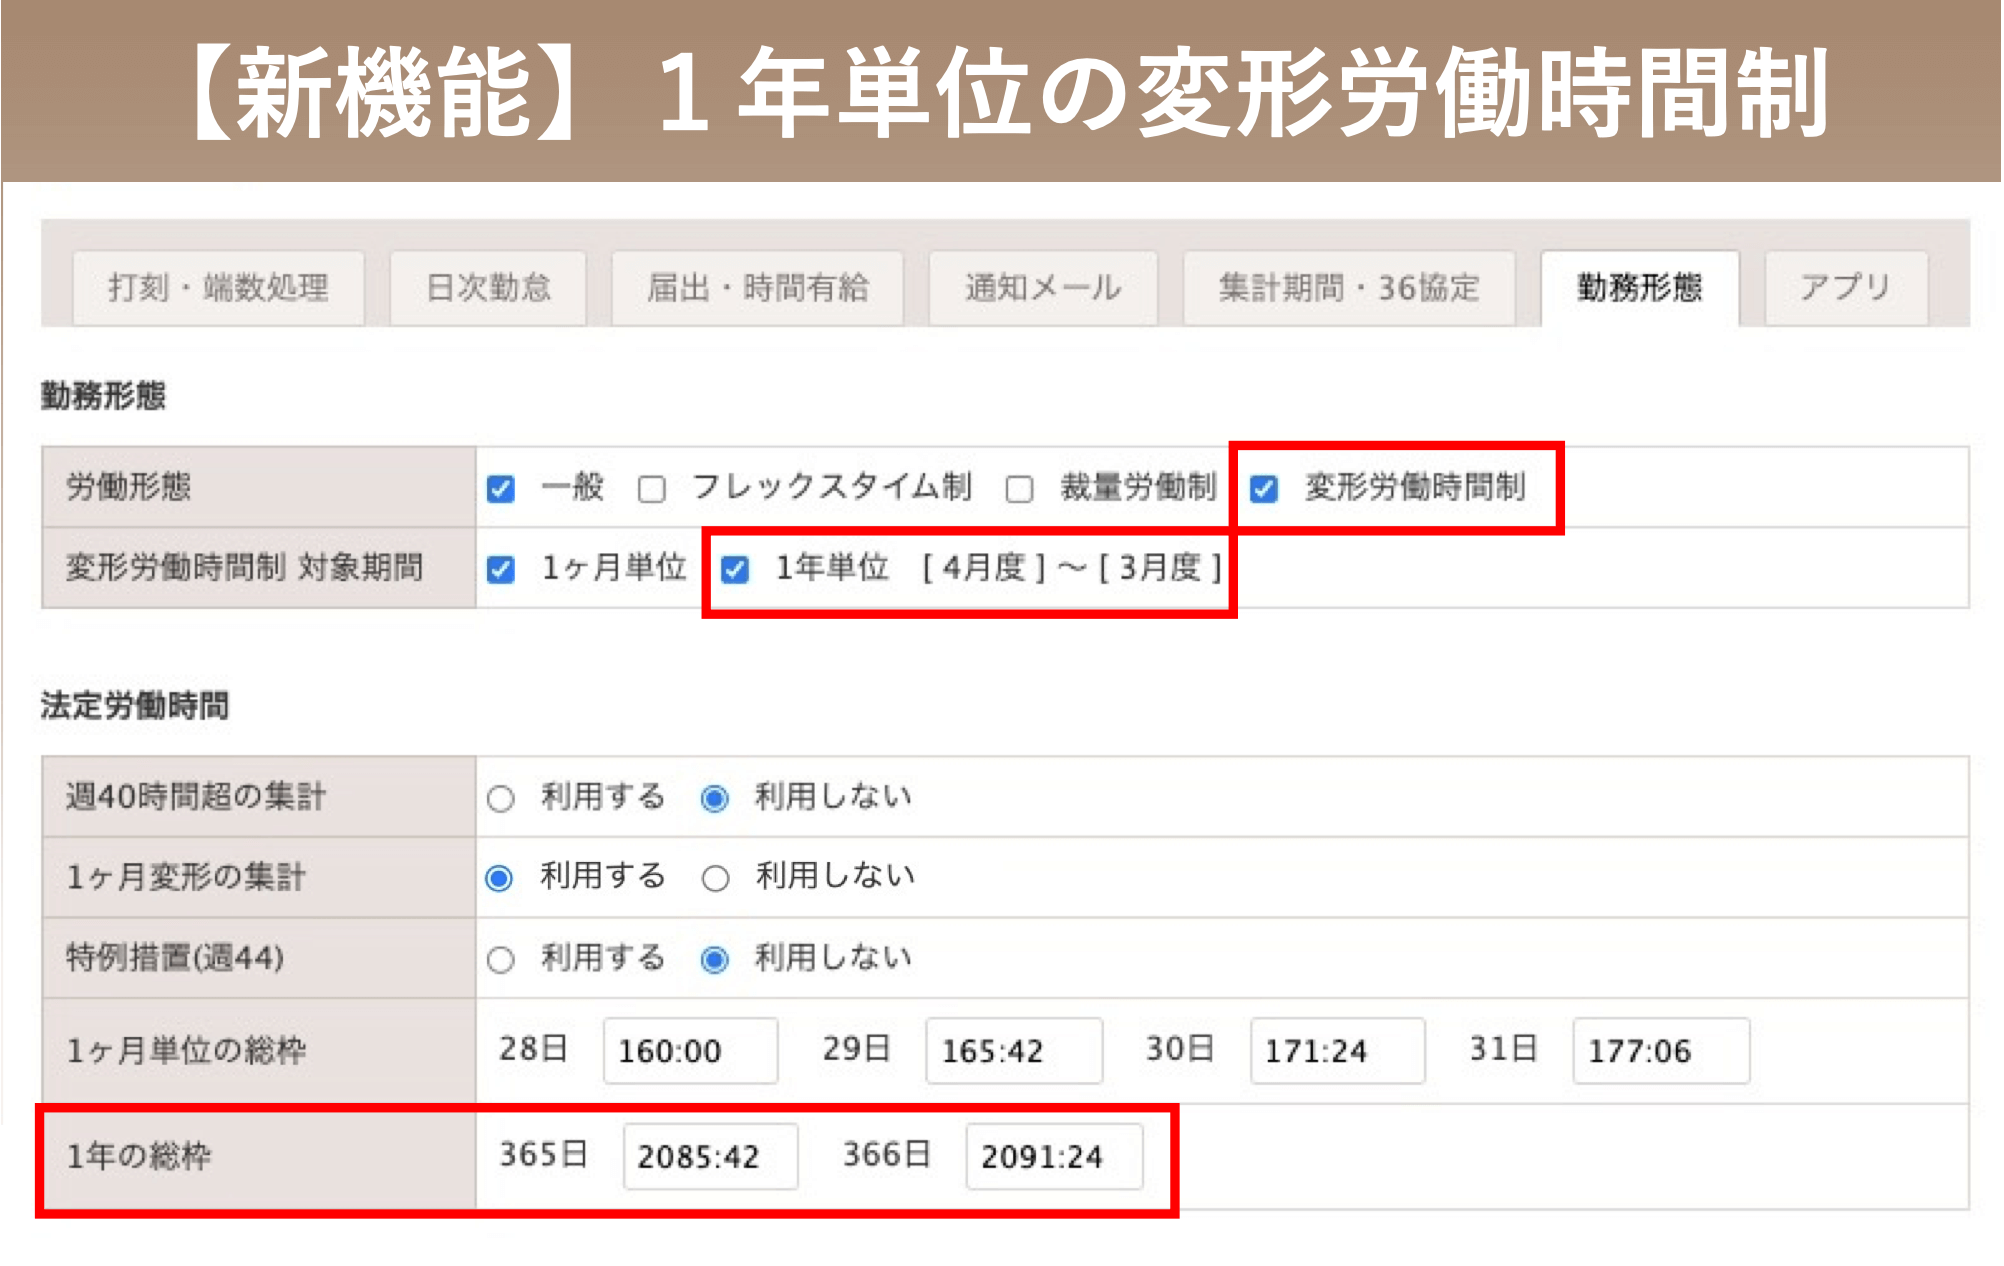Screen dimensions: 2004x1266
Task: Select the 勤務形態 tab
Action: point(1640,288)
